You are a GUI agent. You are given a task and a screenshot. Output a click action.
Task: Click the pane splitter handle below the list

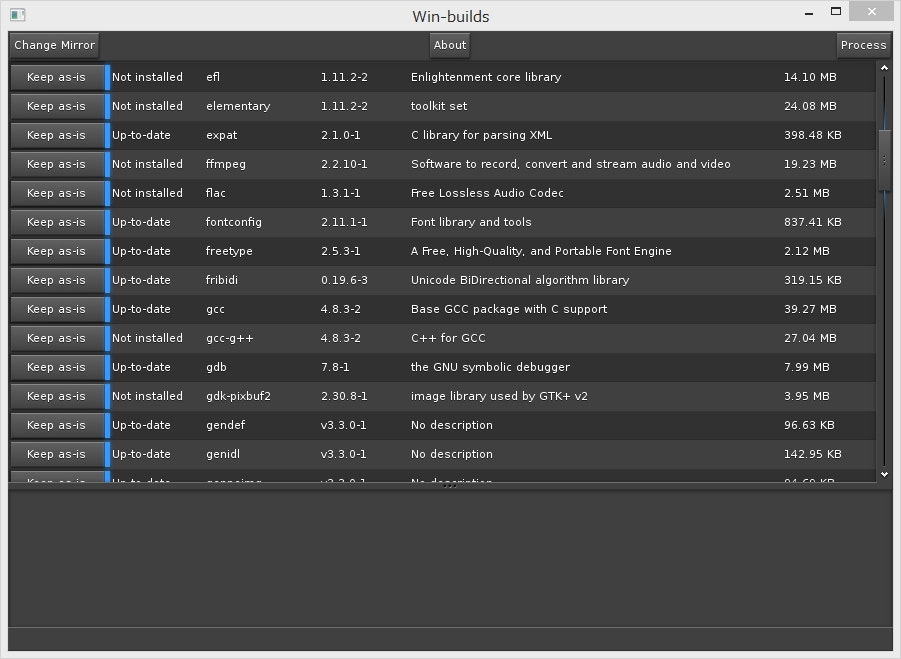click(x=450, y=486)
